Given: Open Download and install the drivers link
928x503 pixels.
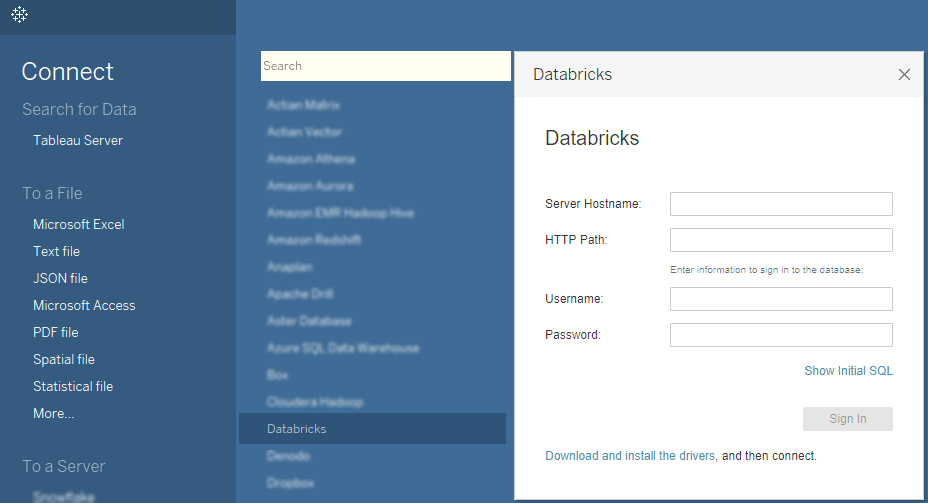Looking at the screenshot, I should [x=630, y=456].
